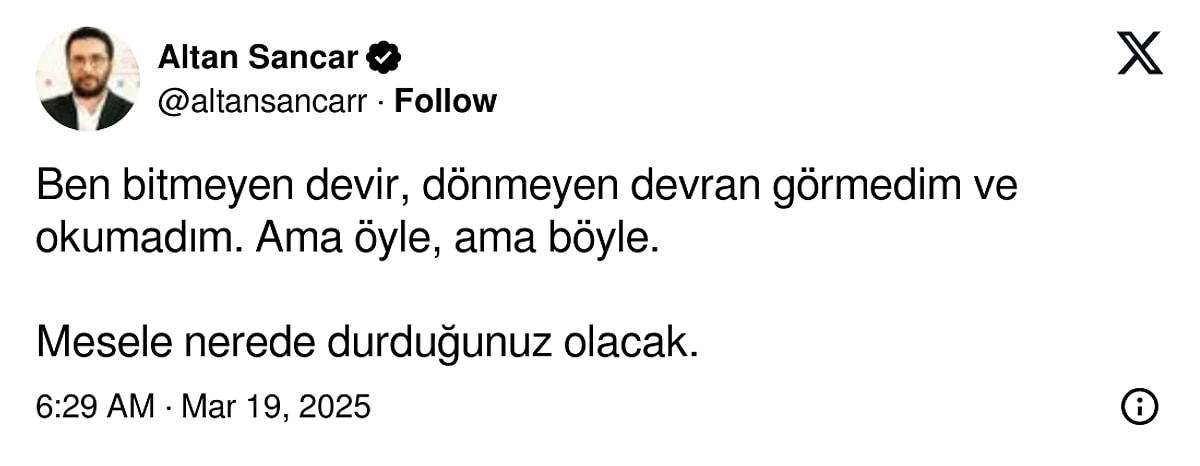This screenshot has height=466, width=1200.
Task: Click the word "durduğunuz" in the tweet
Action: pyautogui.click(x=439, y=343)
